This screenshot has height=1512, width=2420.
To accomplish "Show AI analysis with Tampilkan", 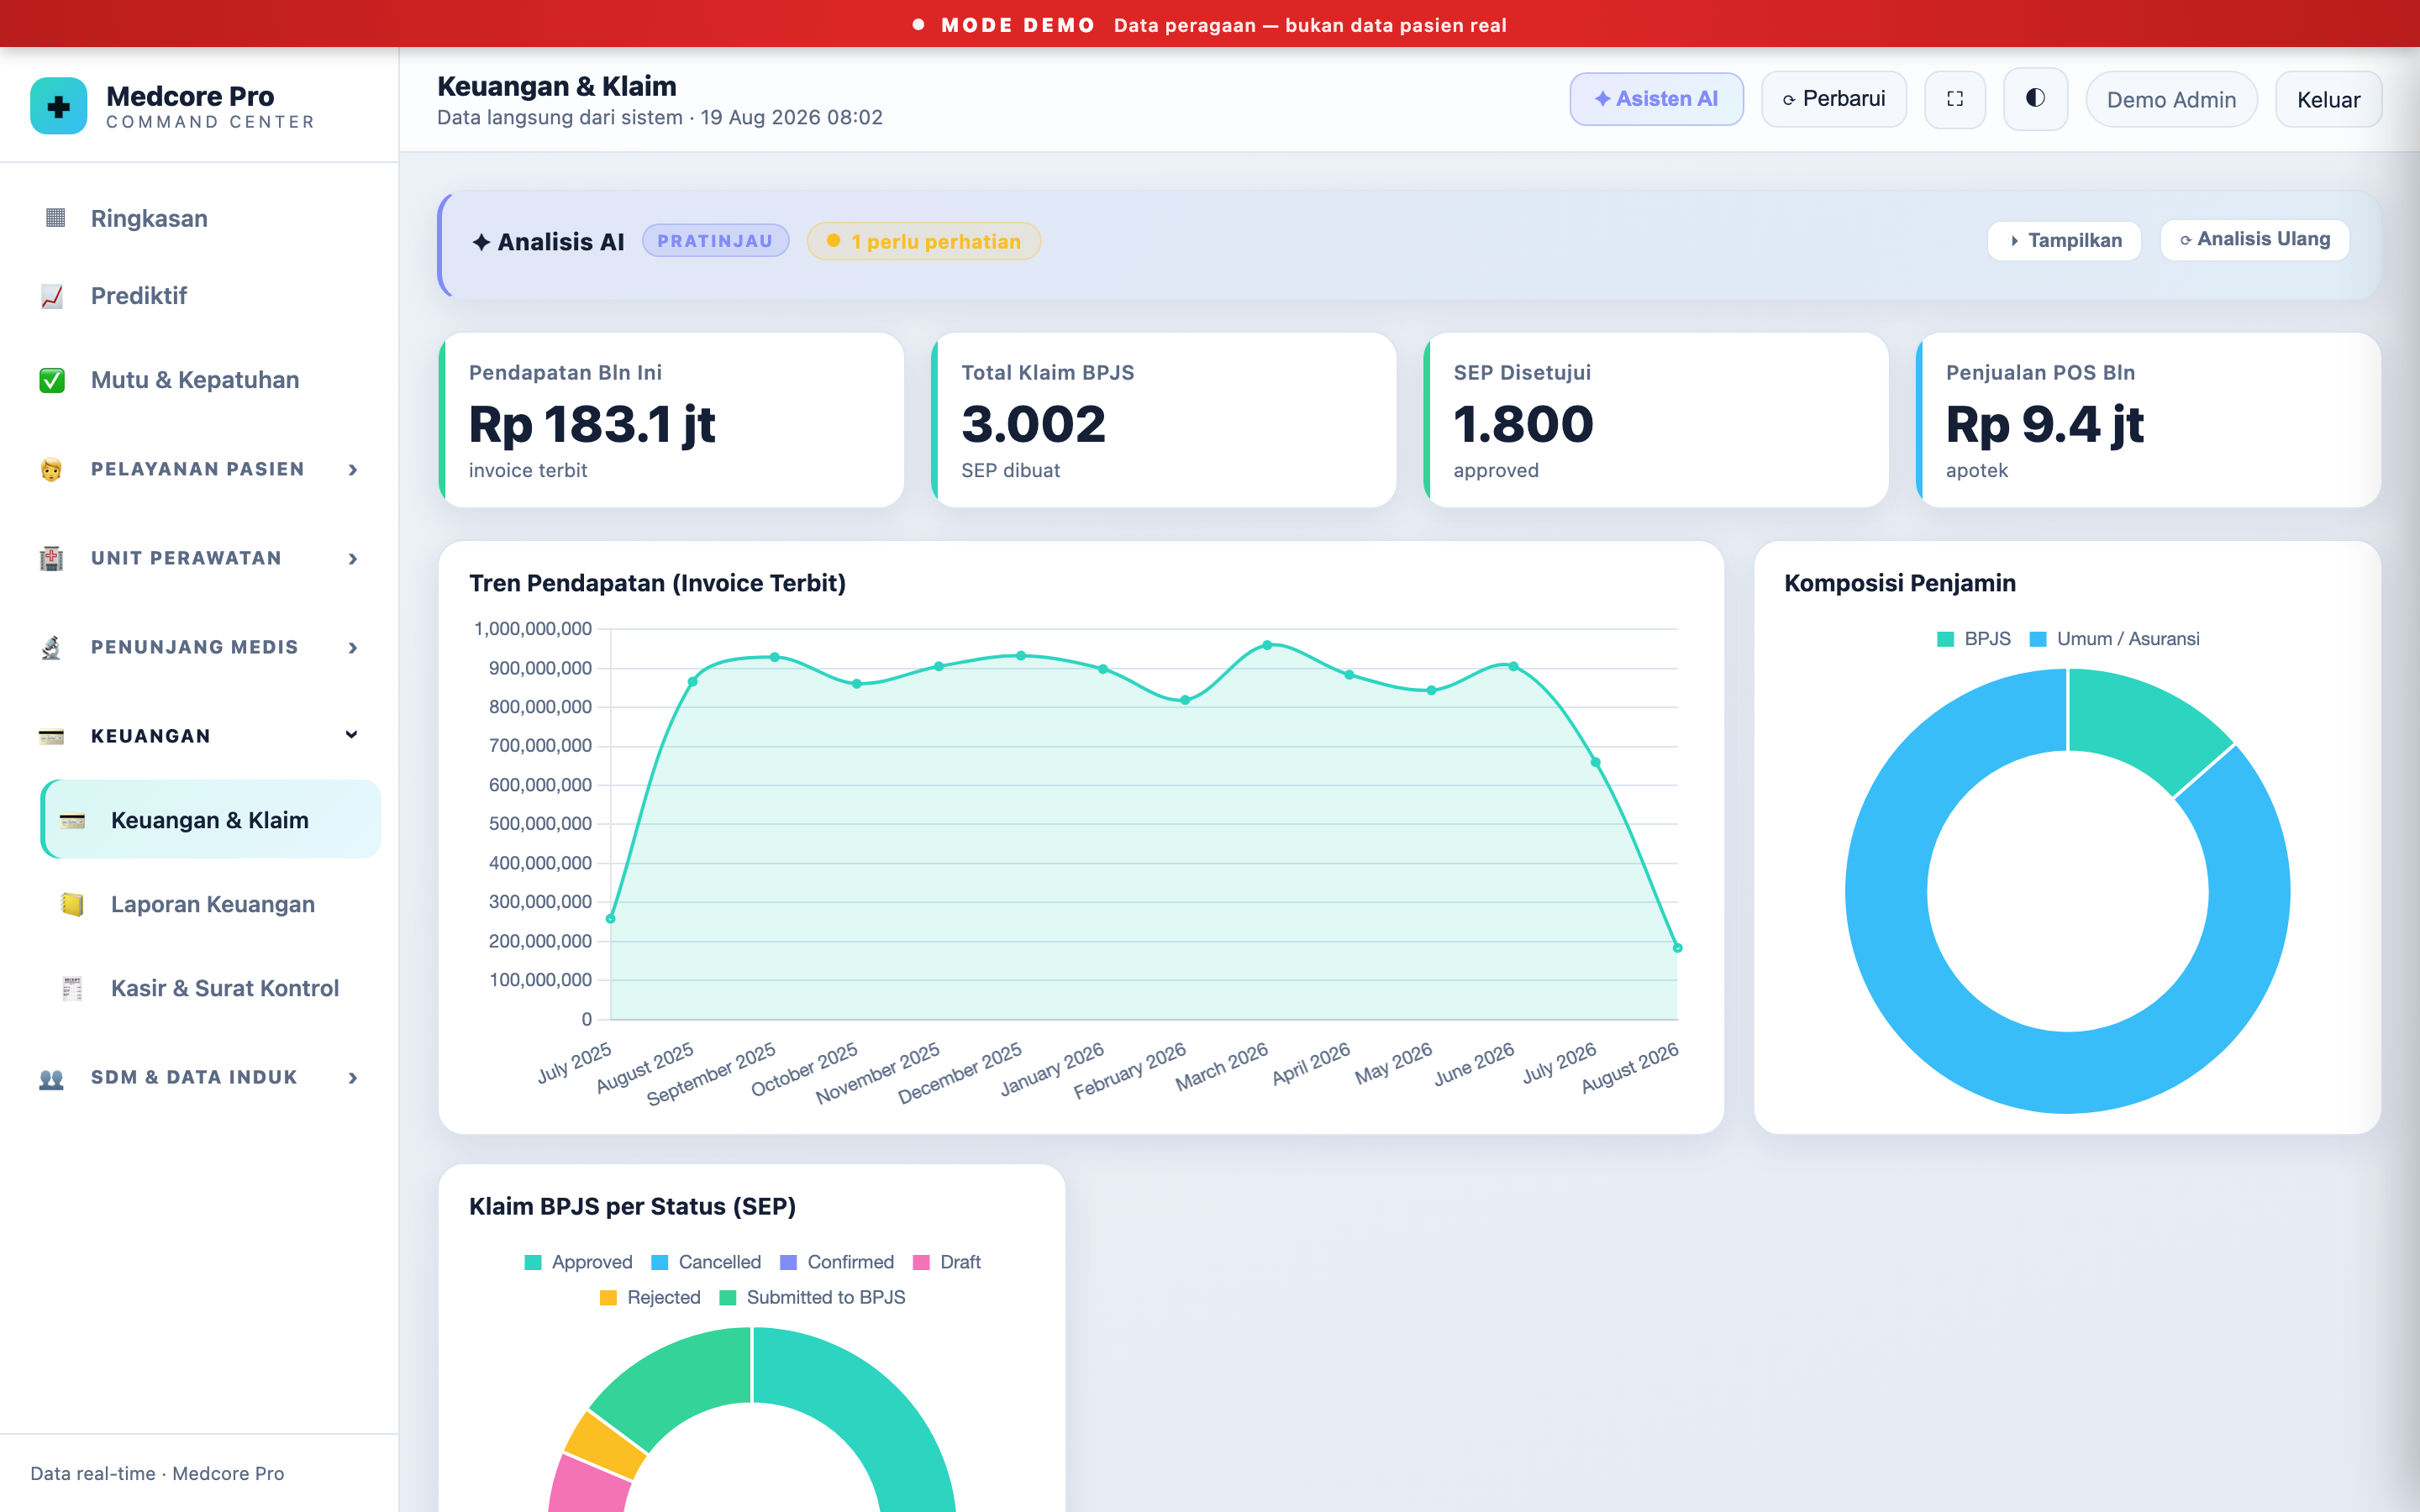I will [x=2064, y=241].
